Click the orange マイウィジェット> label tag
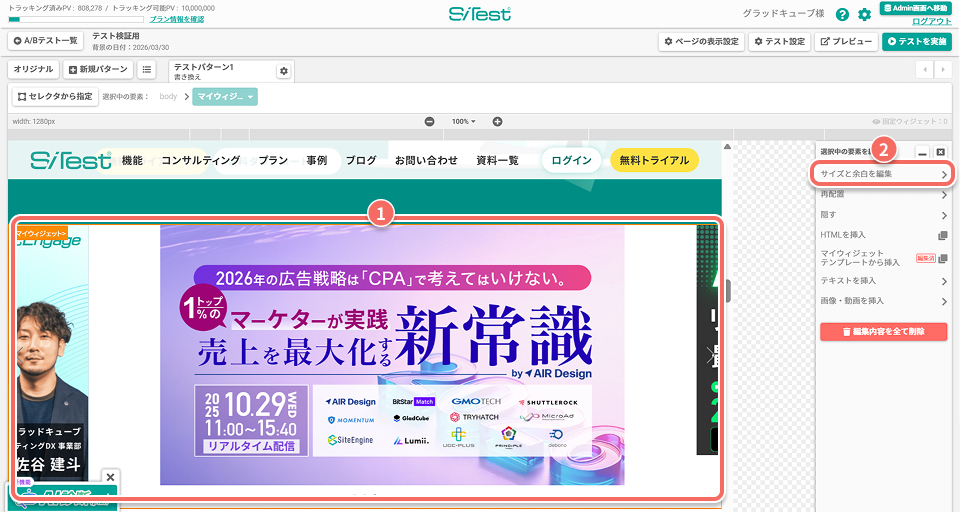Image resolution: width=961 pixels, height=512 pixels. (42, 234)
